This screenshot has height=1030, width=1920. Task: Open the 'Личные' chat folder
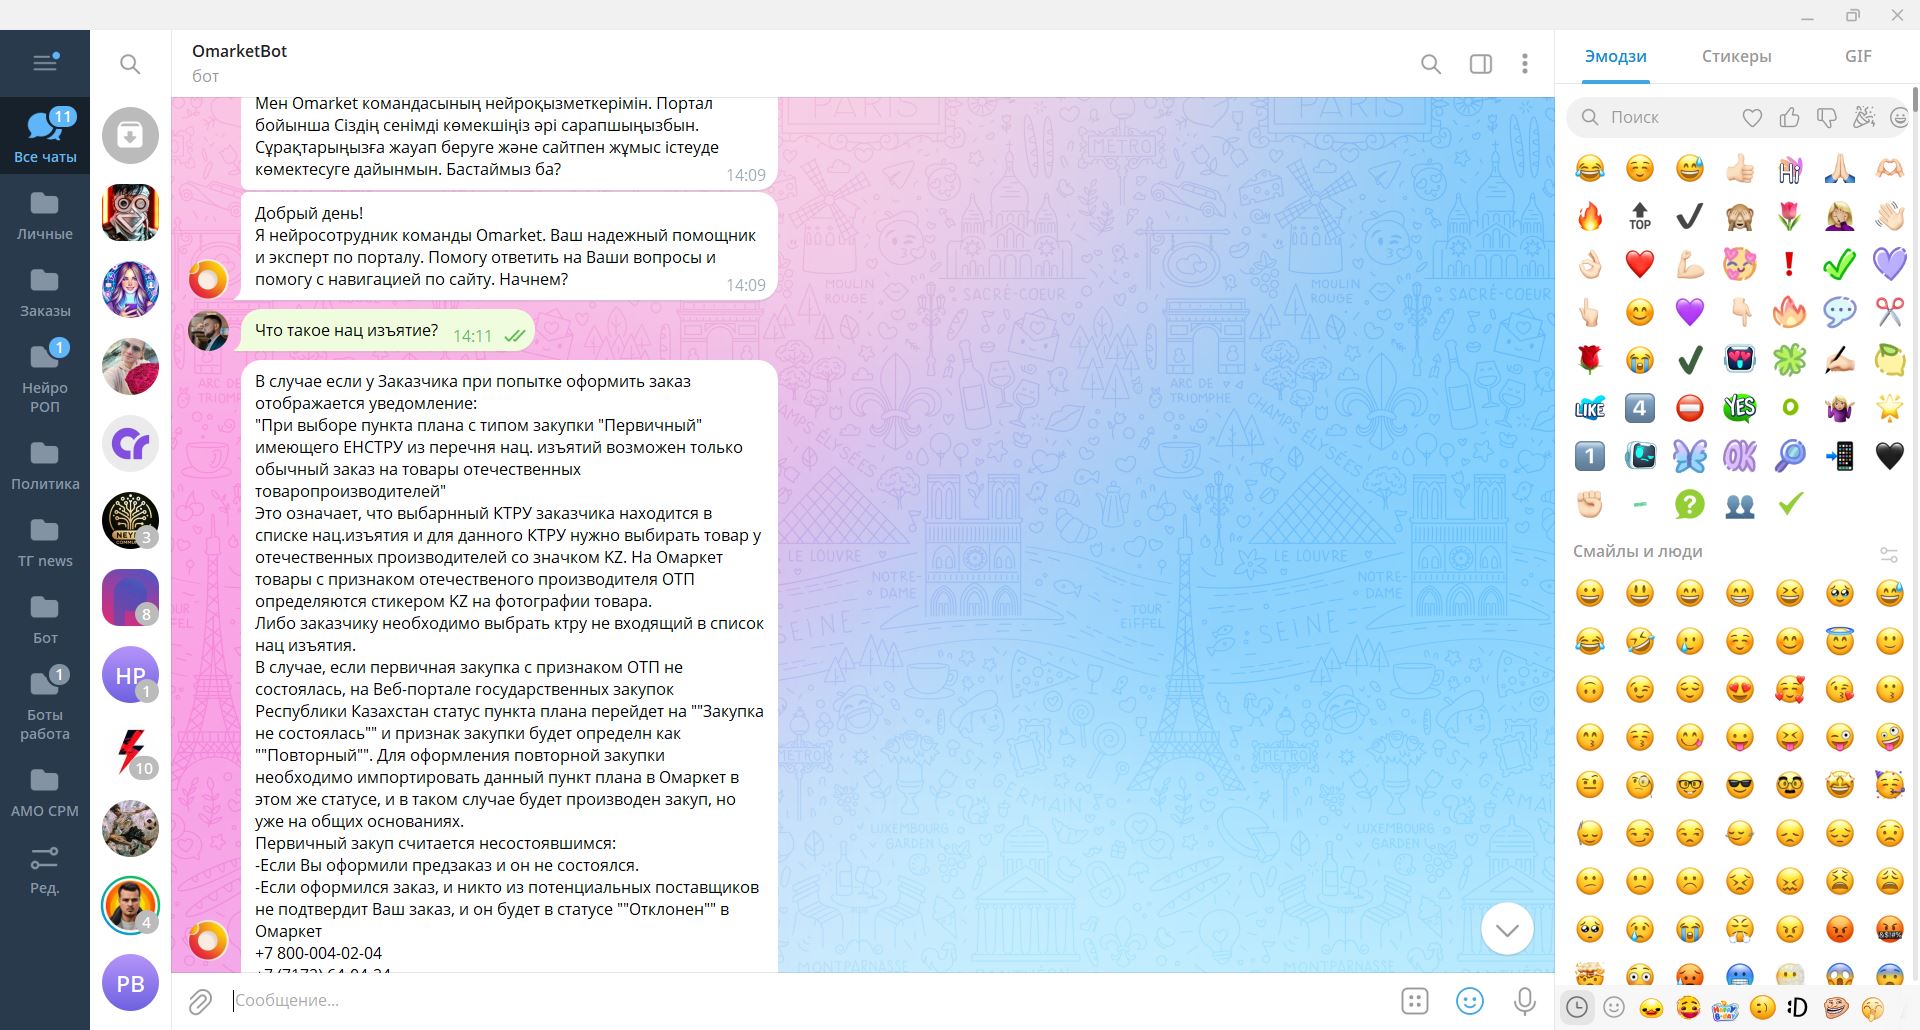pos(45,214)
